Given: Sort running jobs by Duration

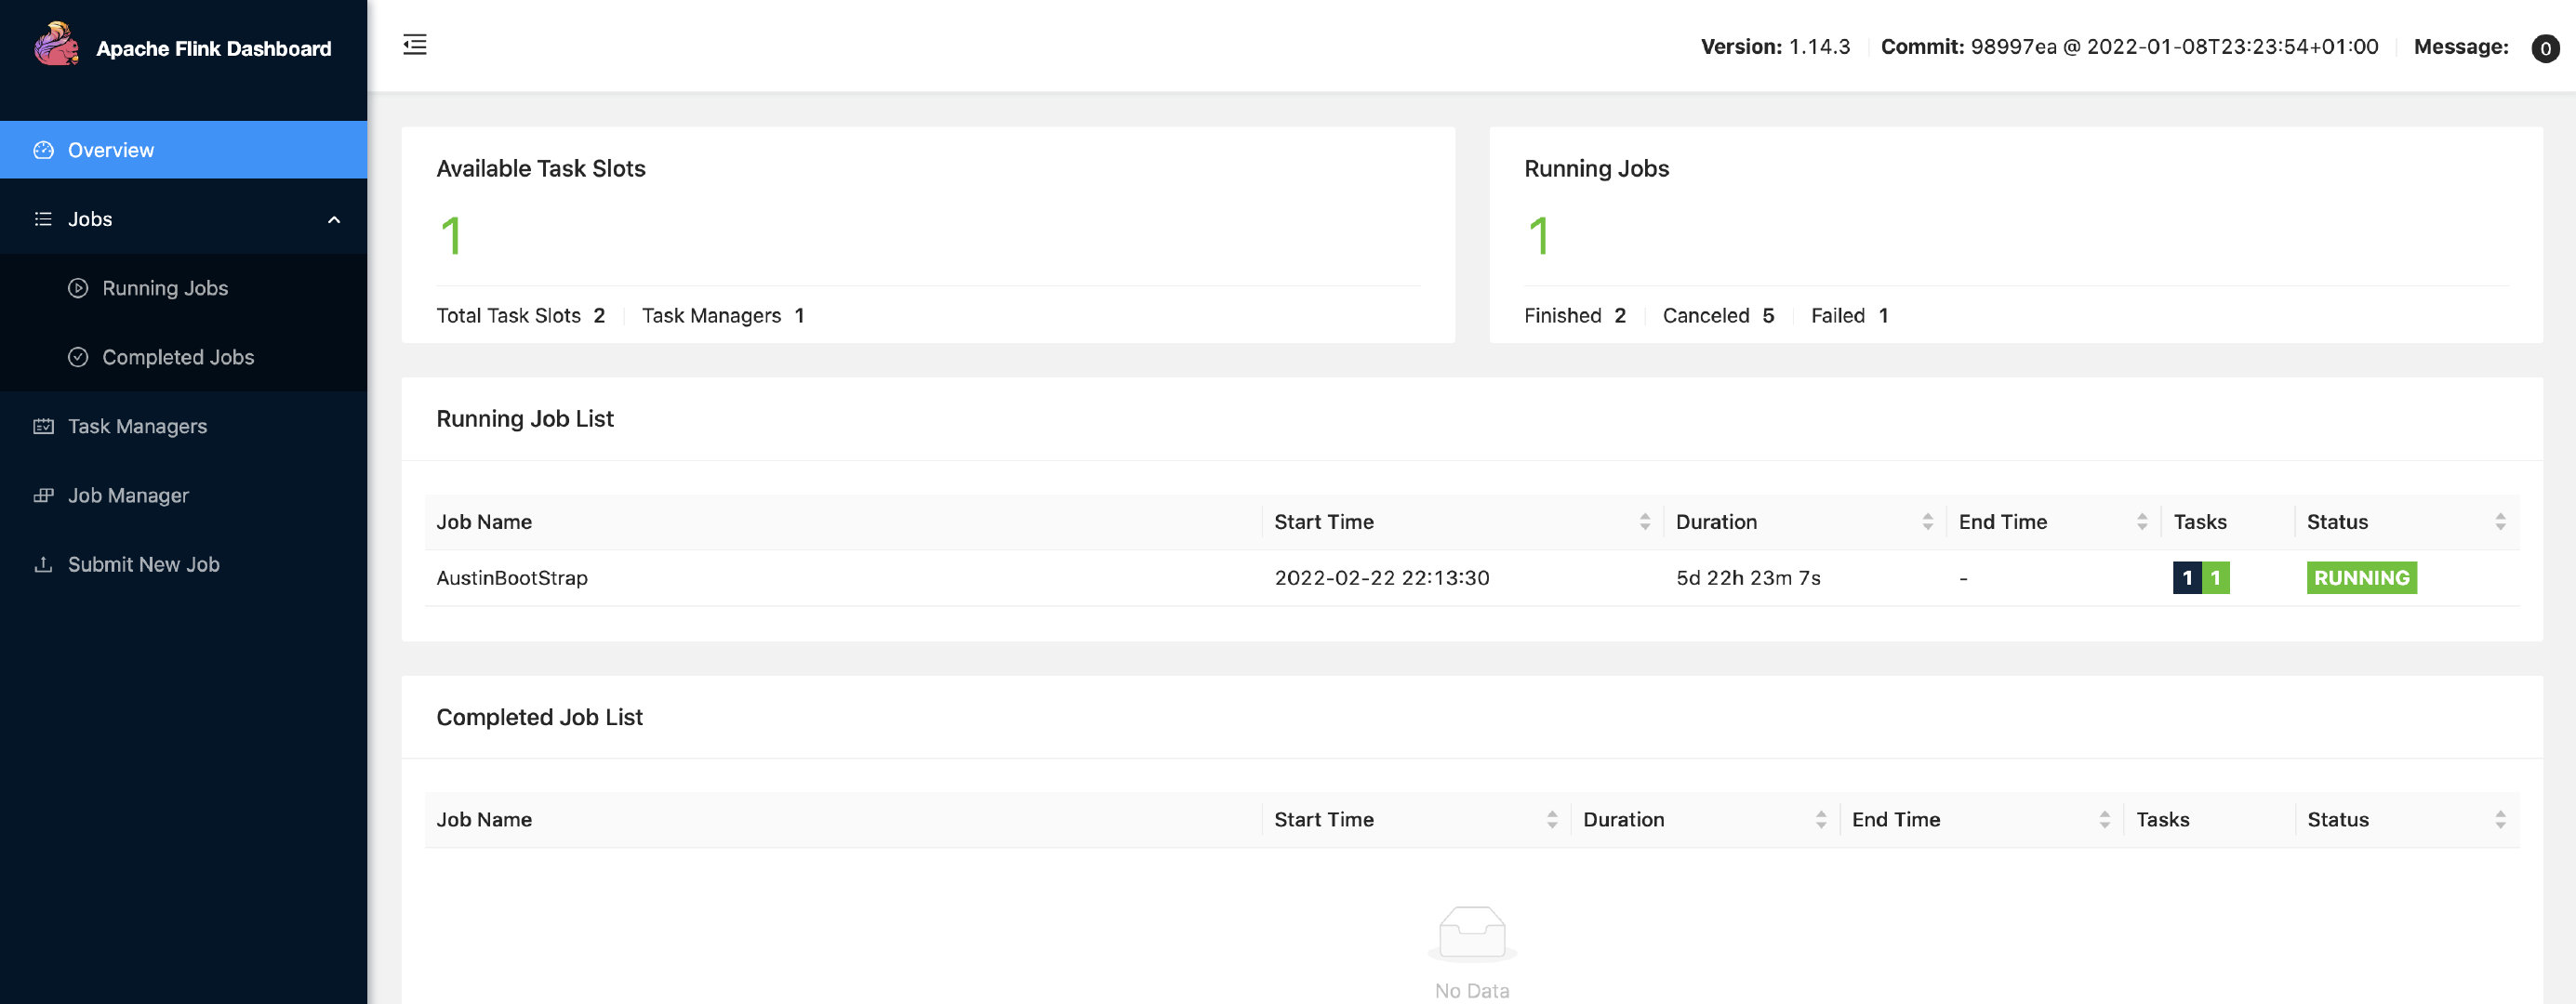Looking at the screenshot, I should 1927,522.
